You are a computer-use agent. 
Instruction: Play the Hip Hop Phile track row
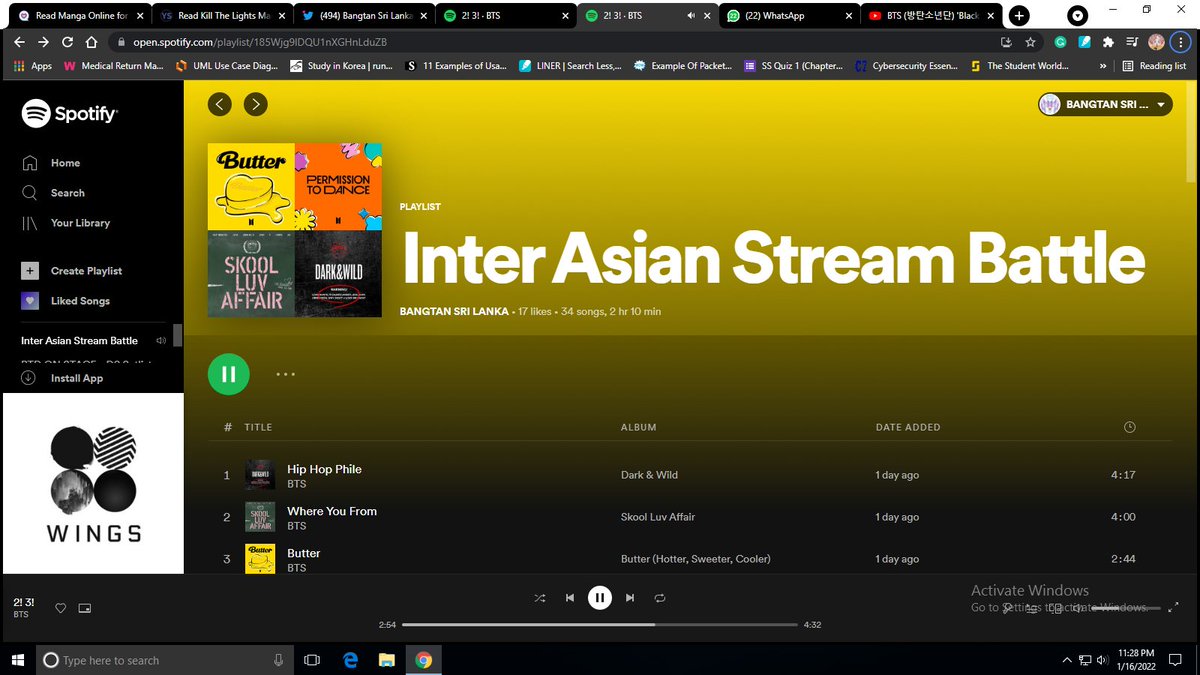pyautogui.click(x=690, y=475)
